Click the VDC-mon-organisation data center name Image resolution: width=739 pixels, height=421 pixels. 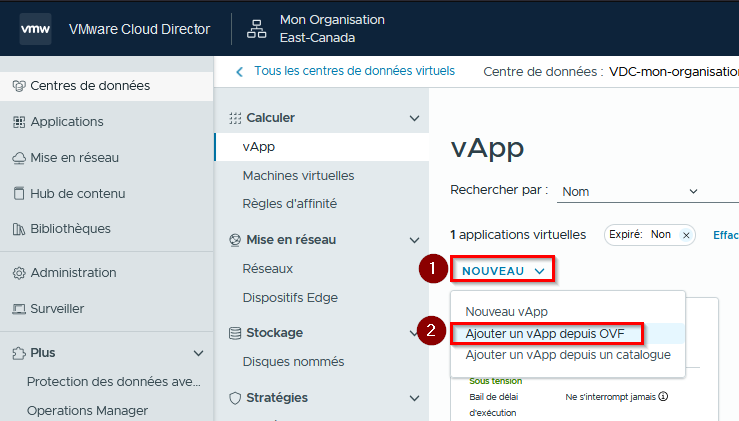pyautogui.click(x=674, y=72)
